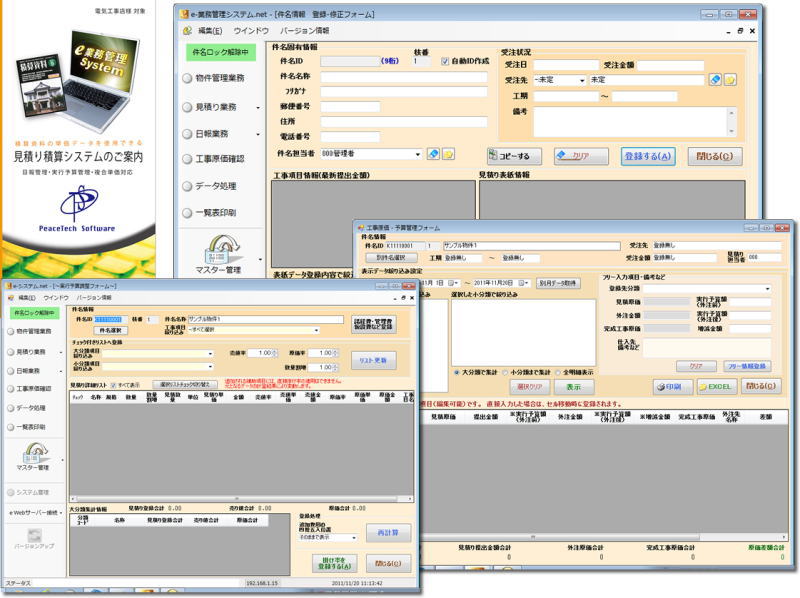Open the 受注先 dropdown showing -未定-
Viewport: 800px width, 598px height.
coord(582,79)
